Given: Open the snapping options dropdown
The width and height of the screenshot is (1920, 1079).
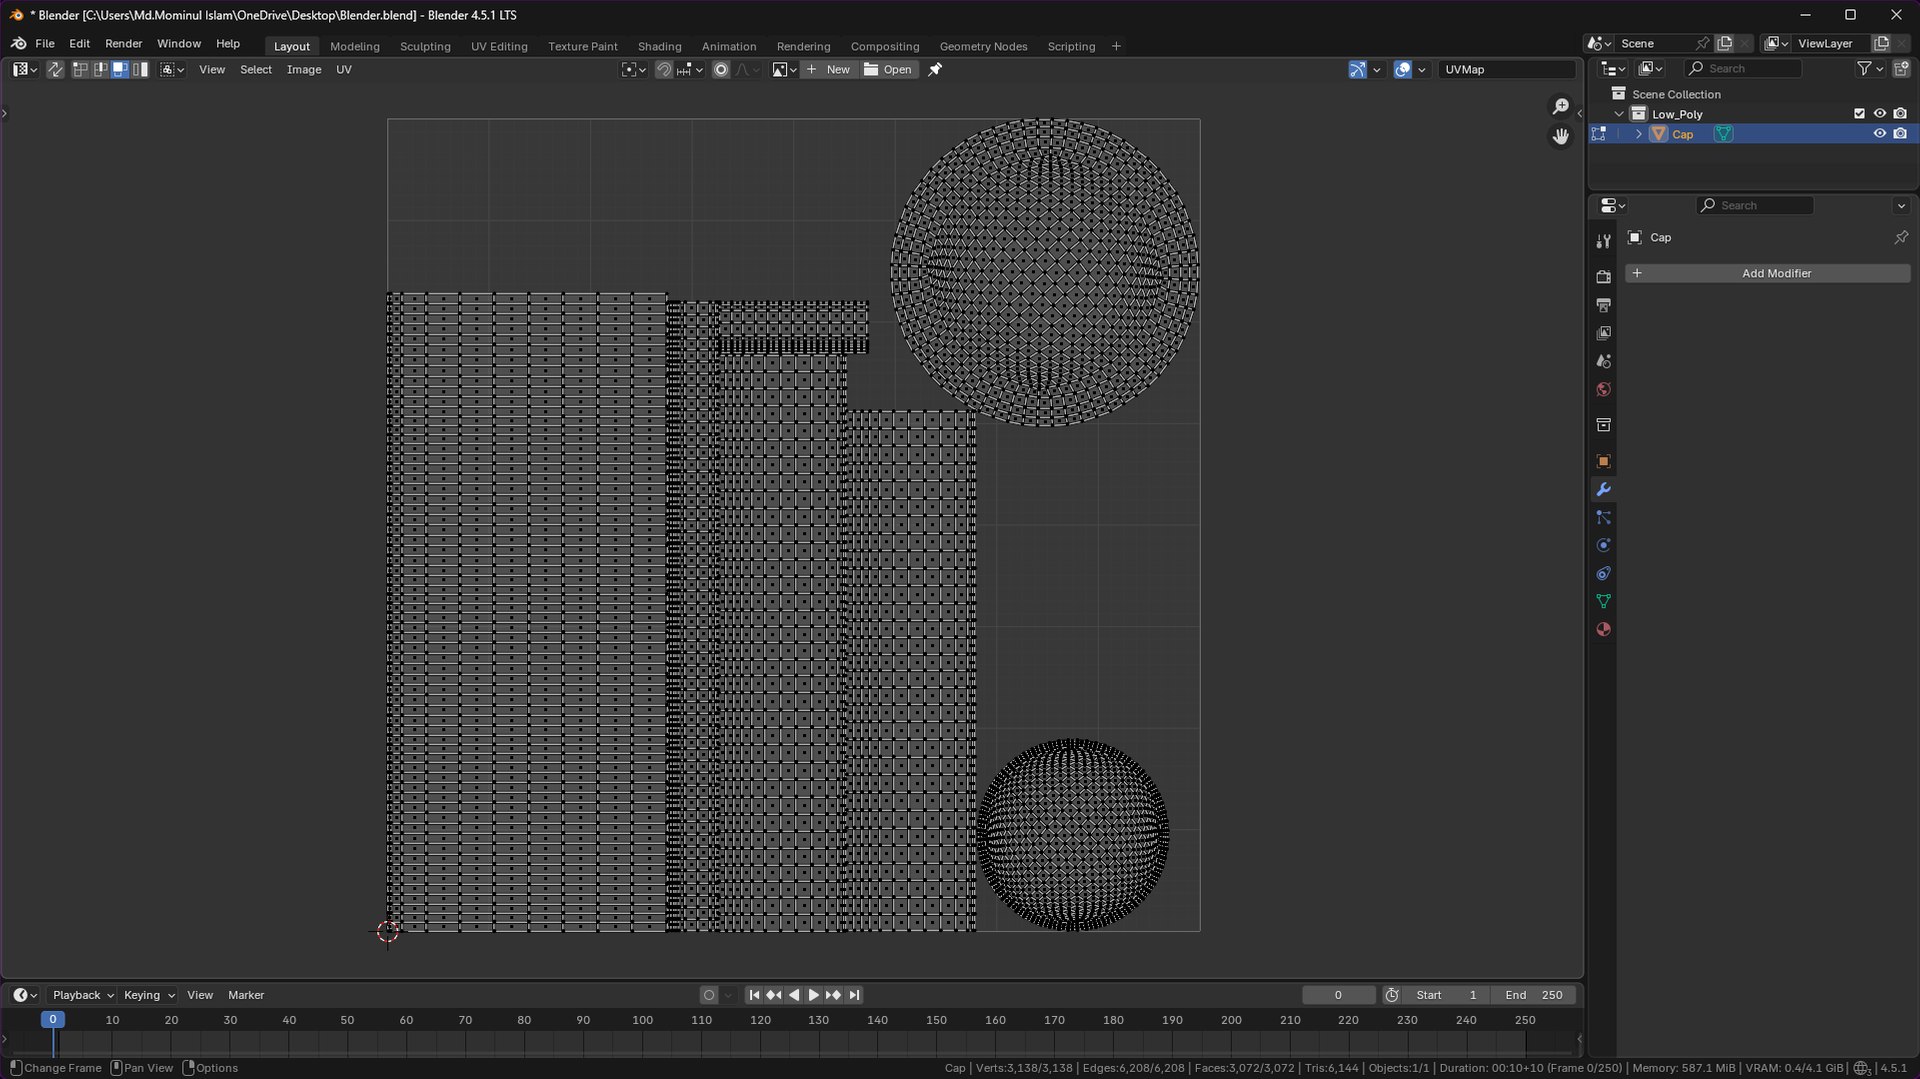Looking at the screenshot, I should (689, 70).
